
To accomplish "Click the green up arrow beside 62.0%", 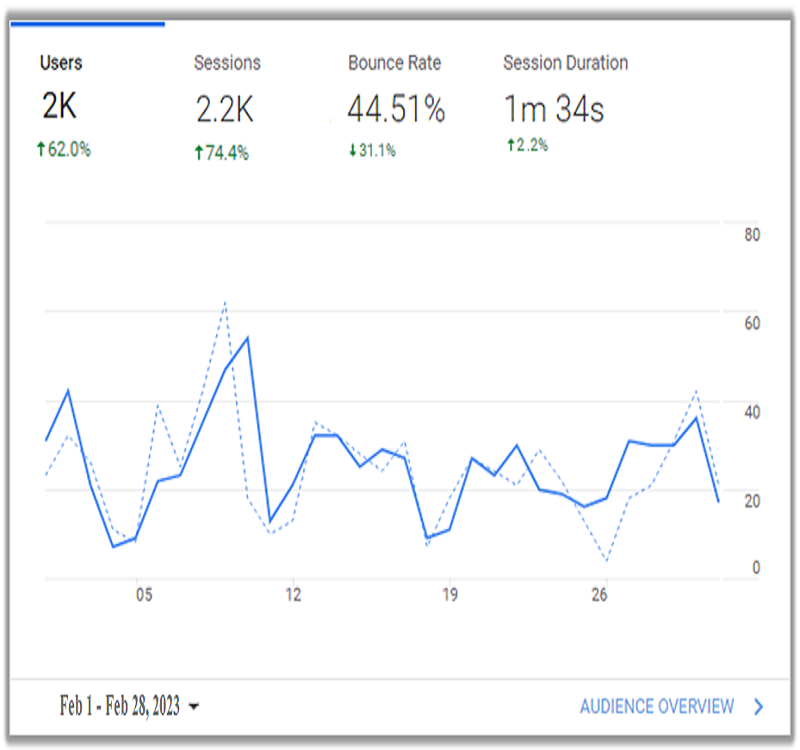I will click(x=42, y=150).
